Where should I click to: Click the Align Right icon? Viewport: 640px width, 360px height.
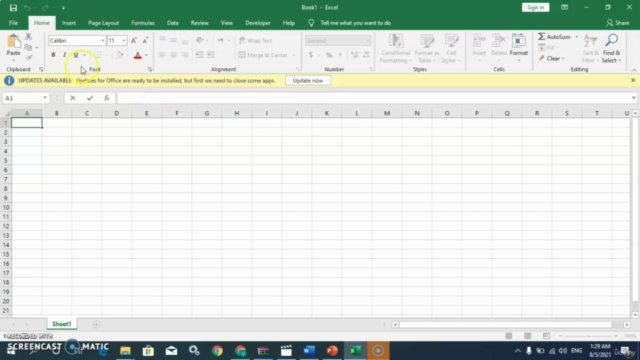(185, 55)
